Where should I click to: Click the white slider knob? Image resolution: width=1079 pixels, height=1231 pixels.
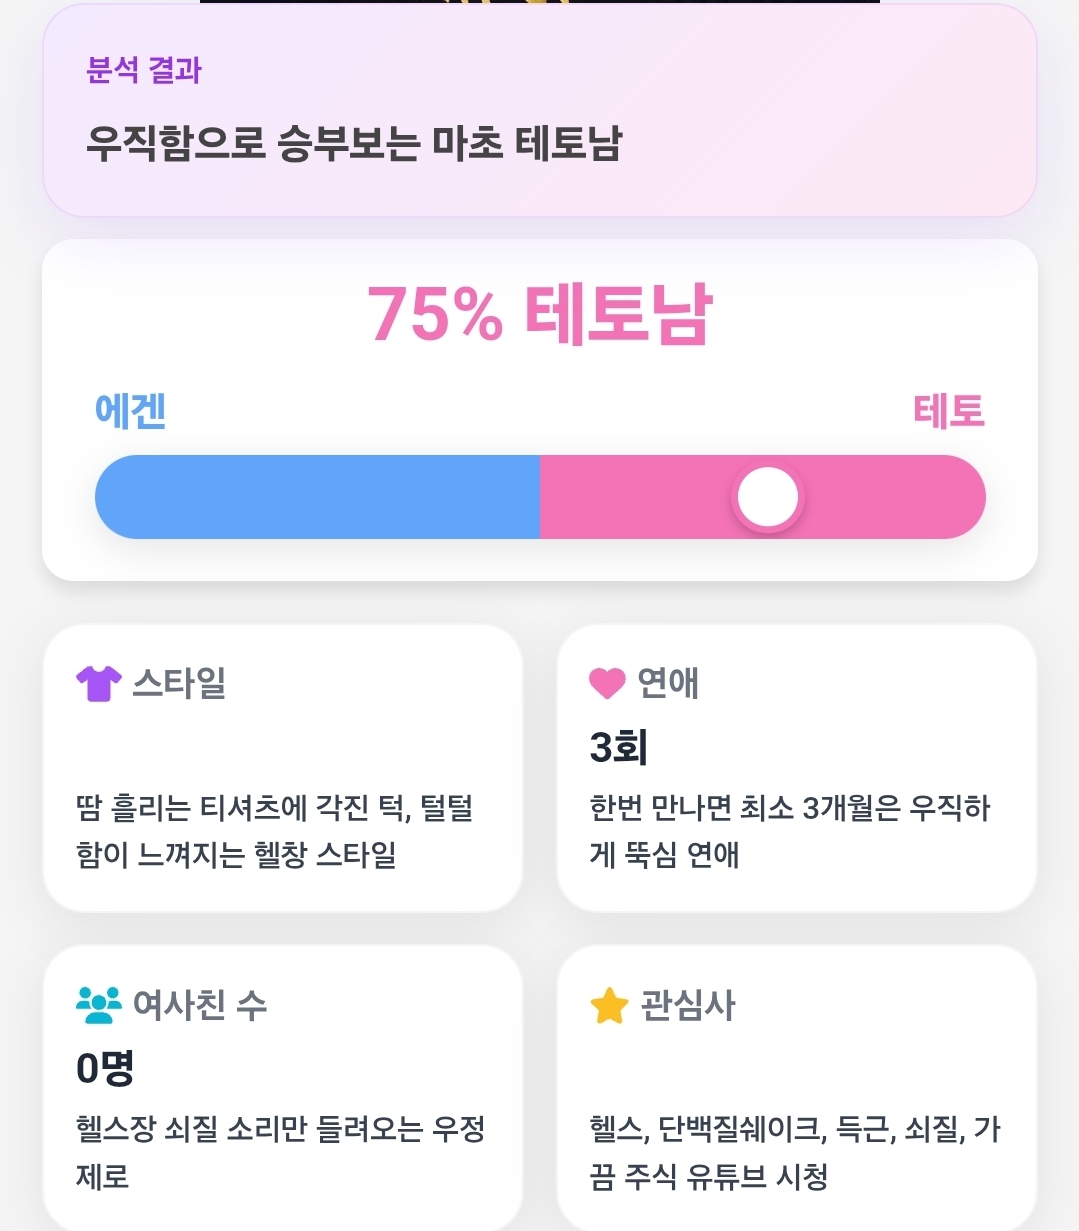(768, 497)
